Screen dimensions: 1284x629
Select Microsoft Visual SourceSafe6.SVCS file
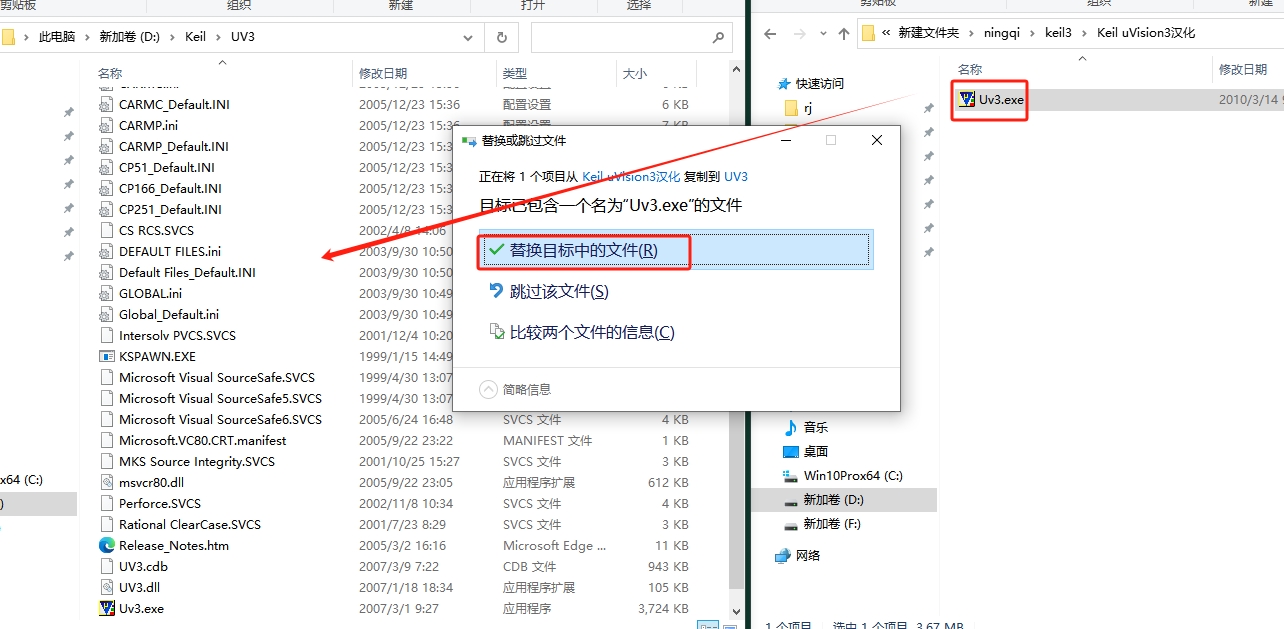tap(221, 419)
